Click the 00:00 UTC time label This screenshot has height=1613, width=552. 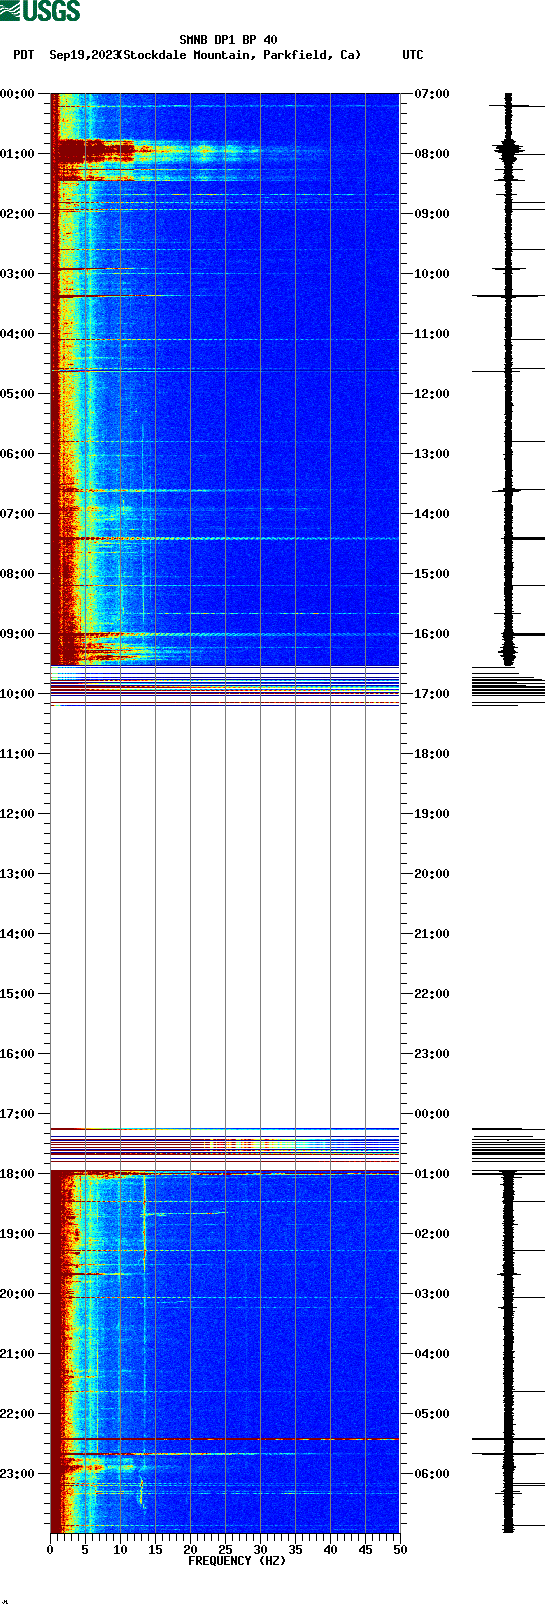tap(432, 1114)
